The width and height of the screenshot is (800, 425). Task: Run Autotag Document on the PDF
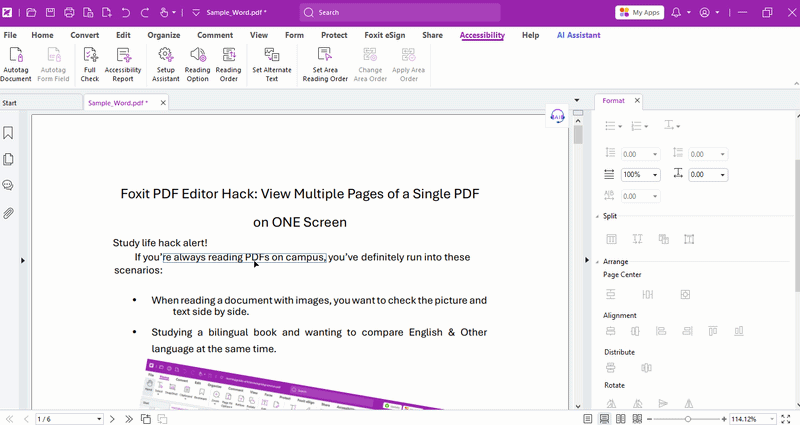(16, 64)
